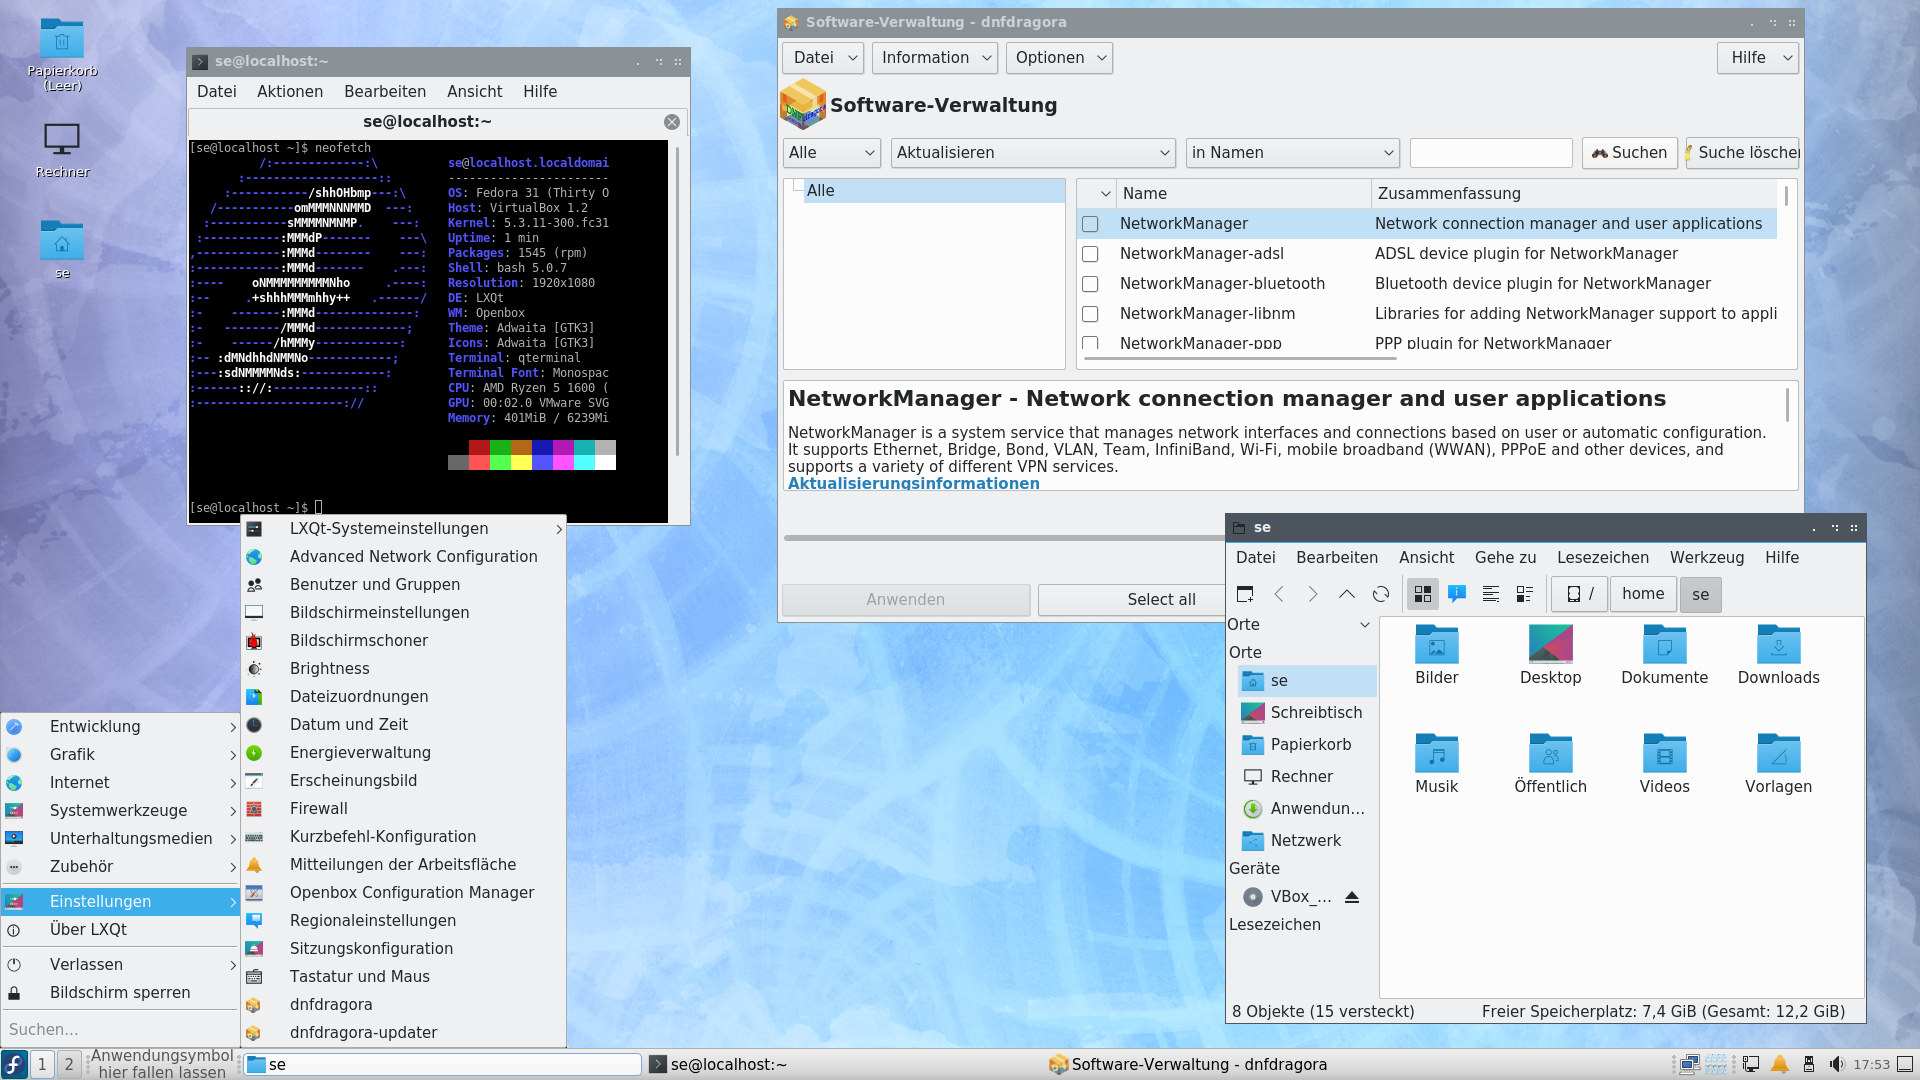Select Netzwerk in file manager sidebar
Screen dimensions: 1920x1080
coord(1305,841)
